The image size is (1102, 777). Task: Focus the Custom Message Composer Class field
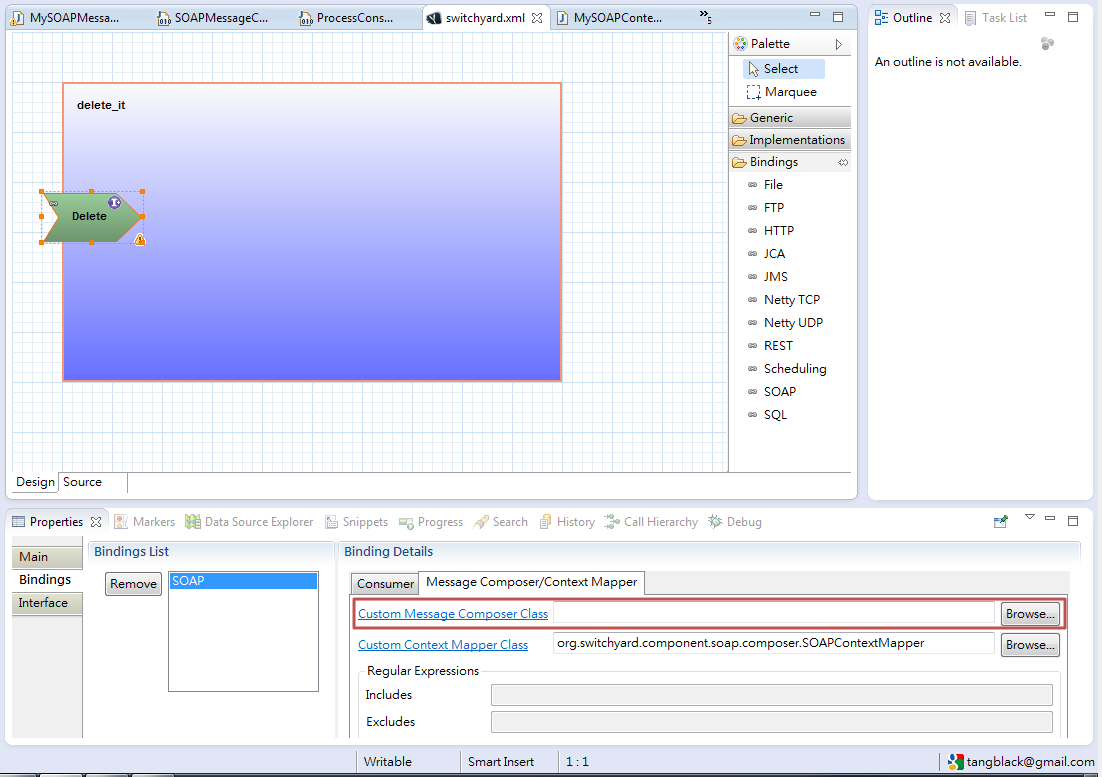774,613
